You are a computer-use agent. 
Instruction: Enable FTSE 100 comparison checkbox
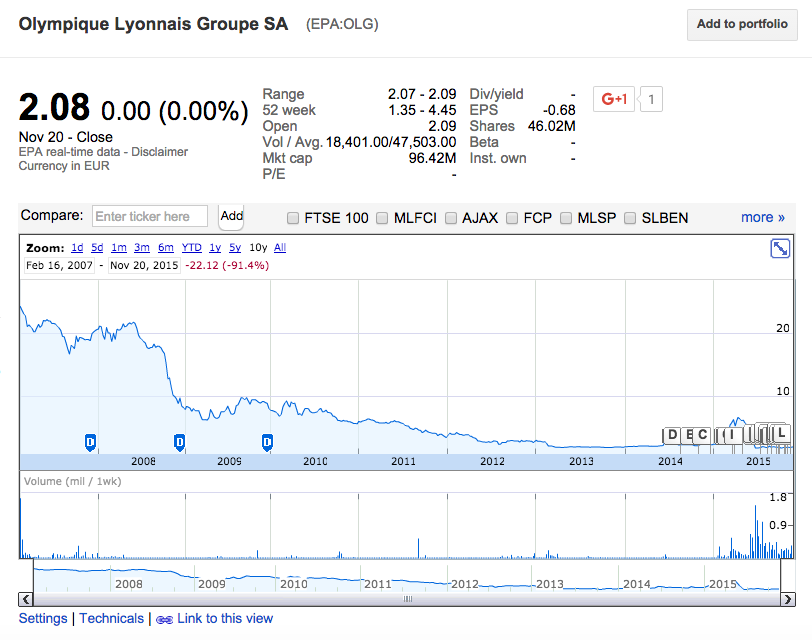coord(293,218)
